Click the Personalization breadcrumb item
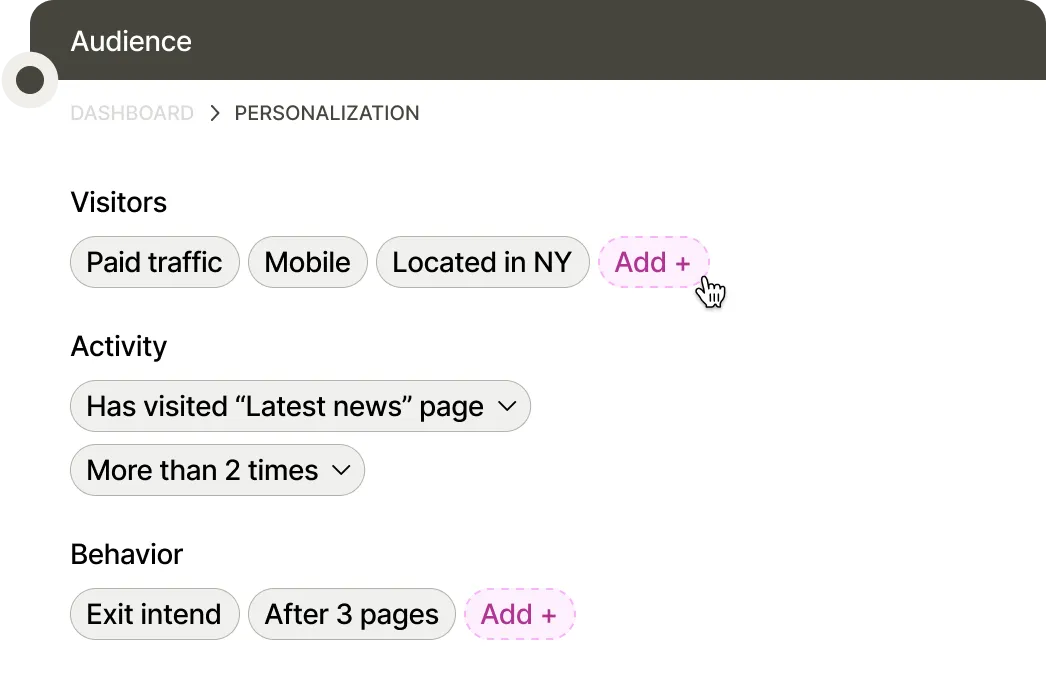 tap(327, 113)
